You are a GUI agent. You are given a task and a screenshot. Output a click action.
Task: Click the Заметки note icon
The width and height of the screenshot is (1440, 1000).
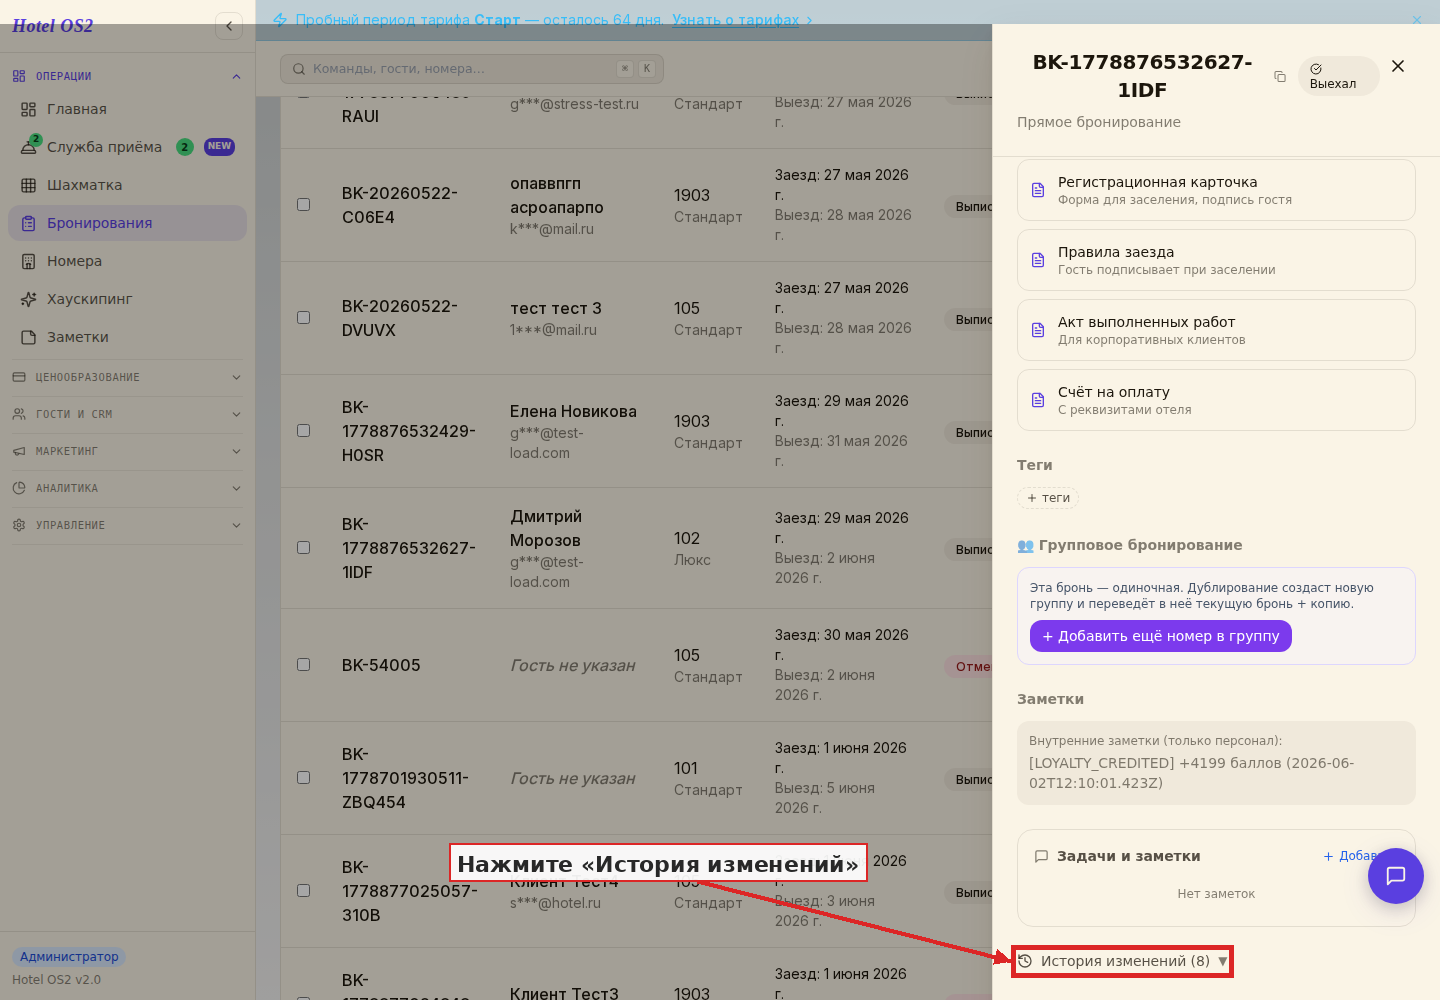28,337
